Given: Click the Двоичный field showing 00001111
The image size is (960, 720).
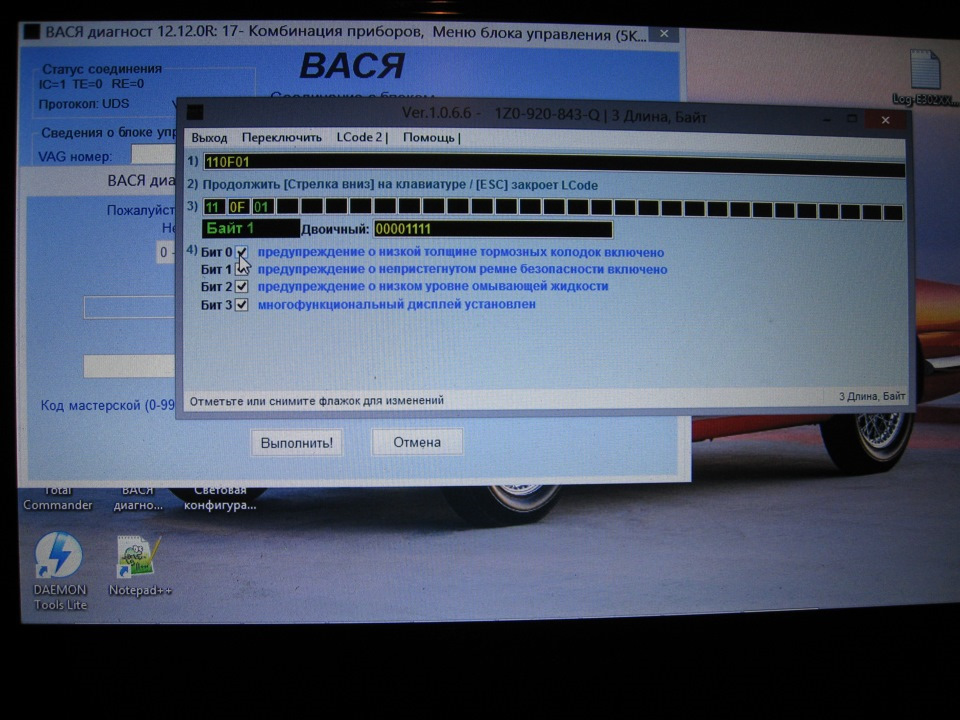Looking at the screenshot, I should click(x=490, y=230).
